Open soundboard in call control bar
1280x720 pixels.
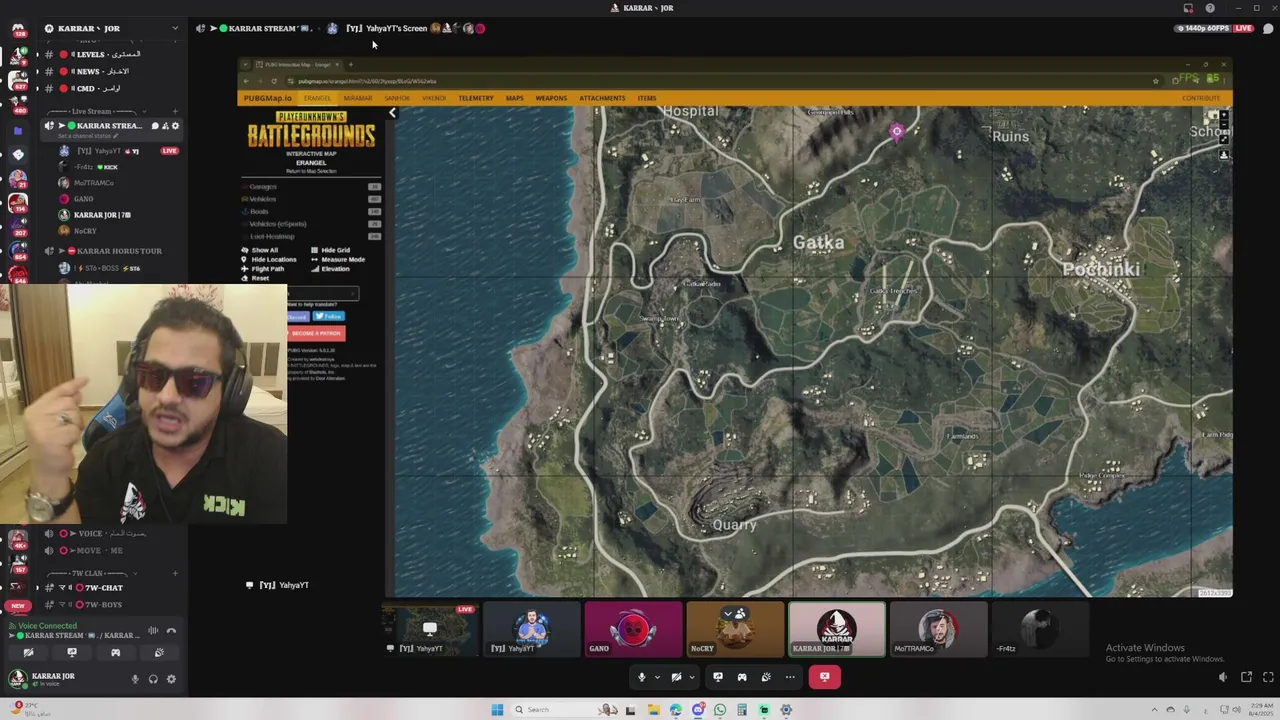pyautogui.click(x=766, y=677)
